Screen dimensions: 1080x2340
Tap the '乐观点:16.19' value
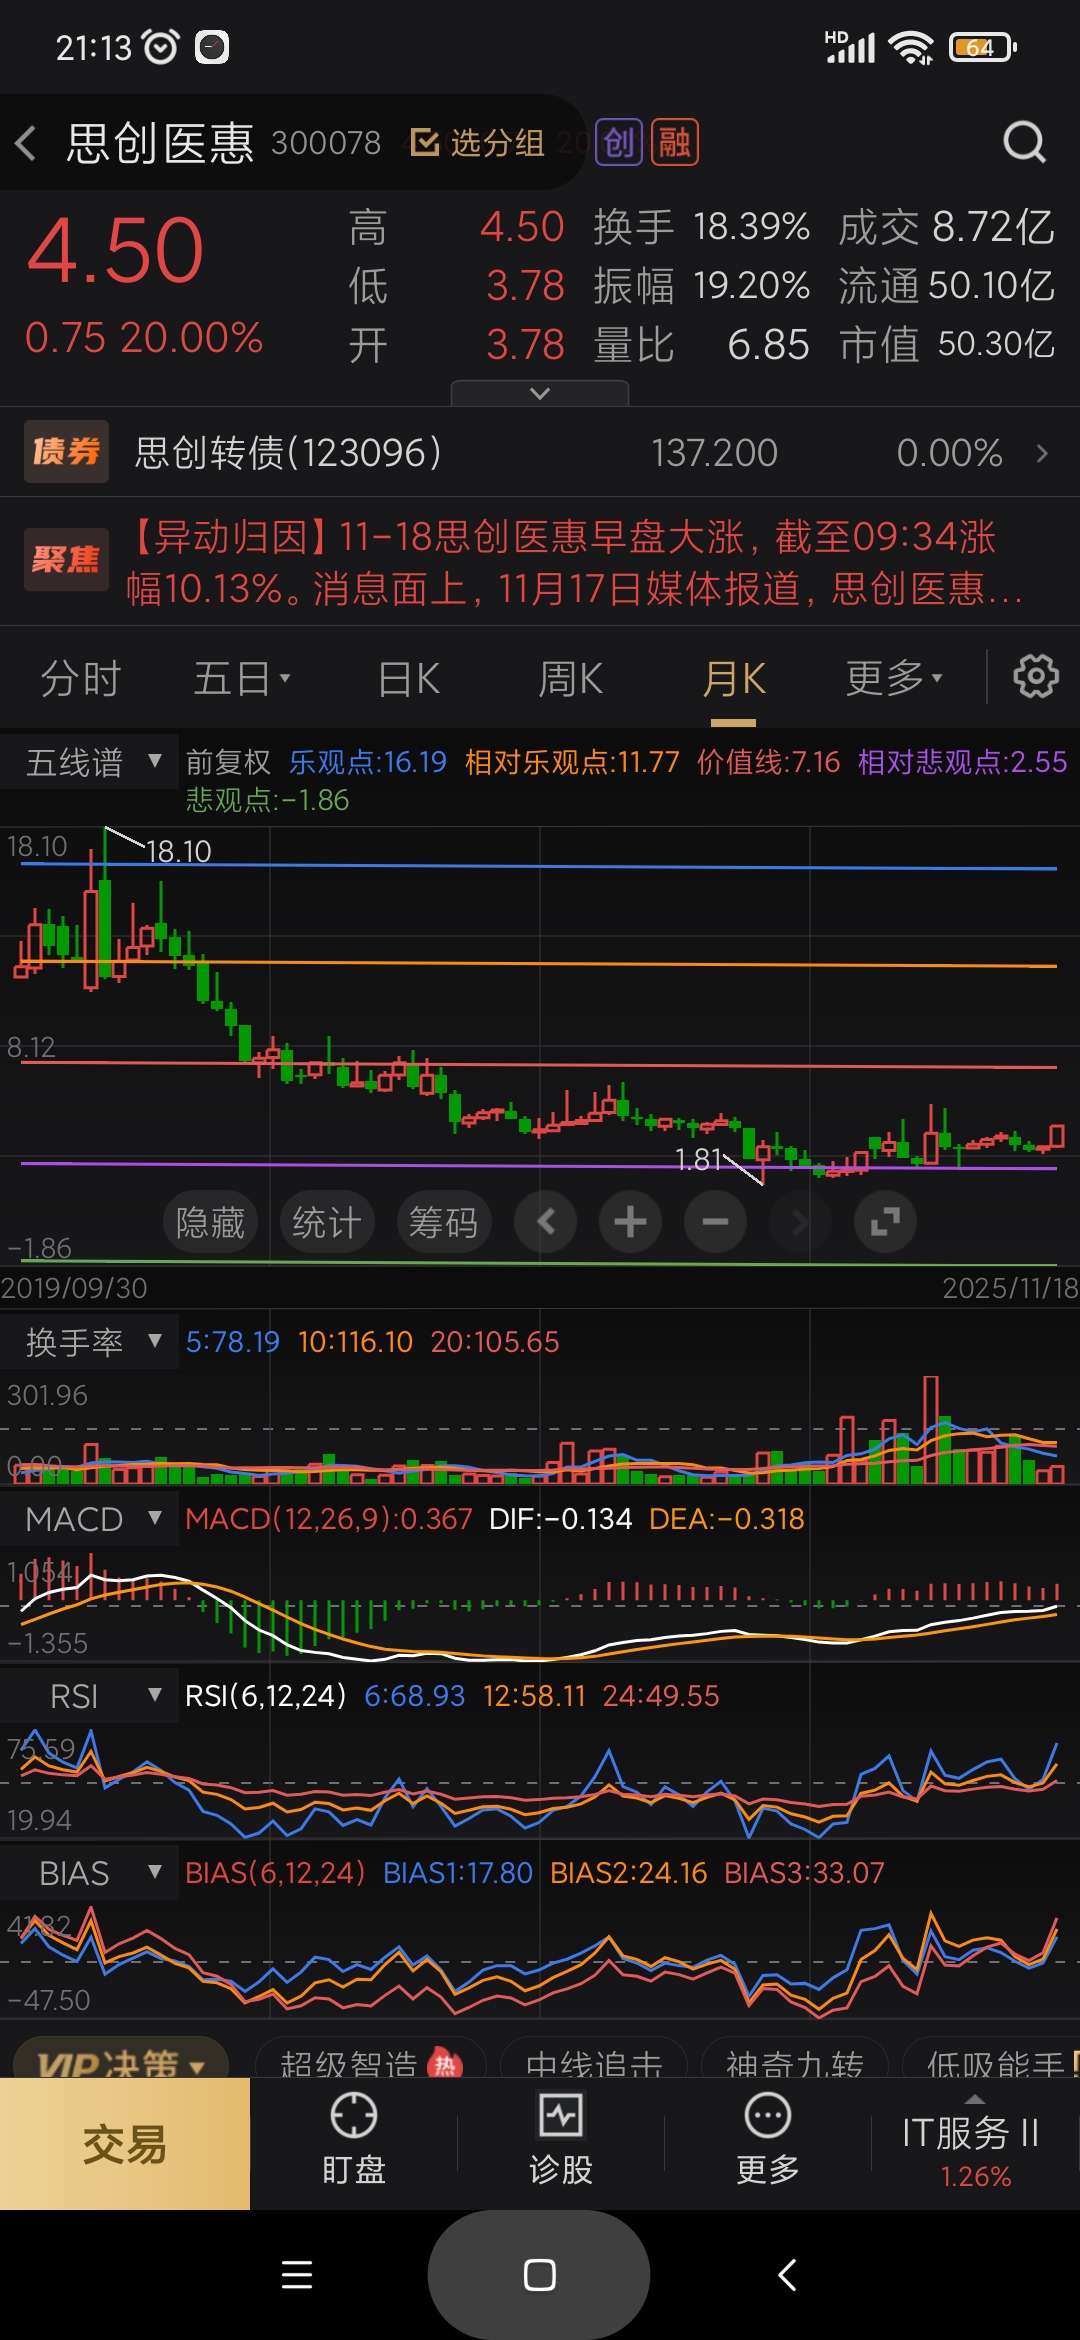[368, 762]
